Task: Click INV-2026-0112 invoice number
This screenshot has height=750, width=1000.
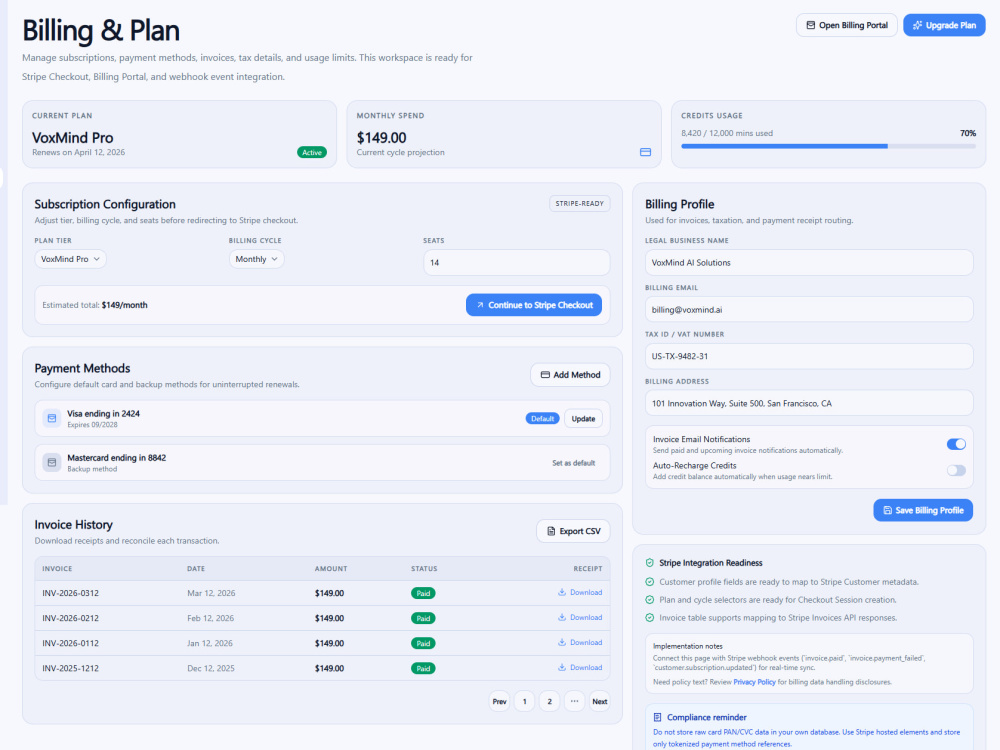Action: coord(71,643)
